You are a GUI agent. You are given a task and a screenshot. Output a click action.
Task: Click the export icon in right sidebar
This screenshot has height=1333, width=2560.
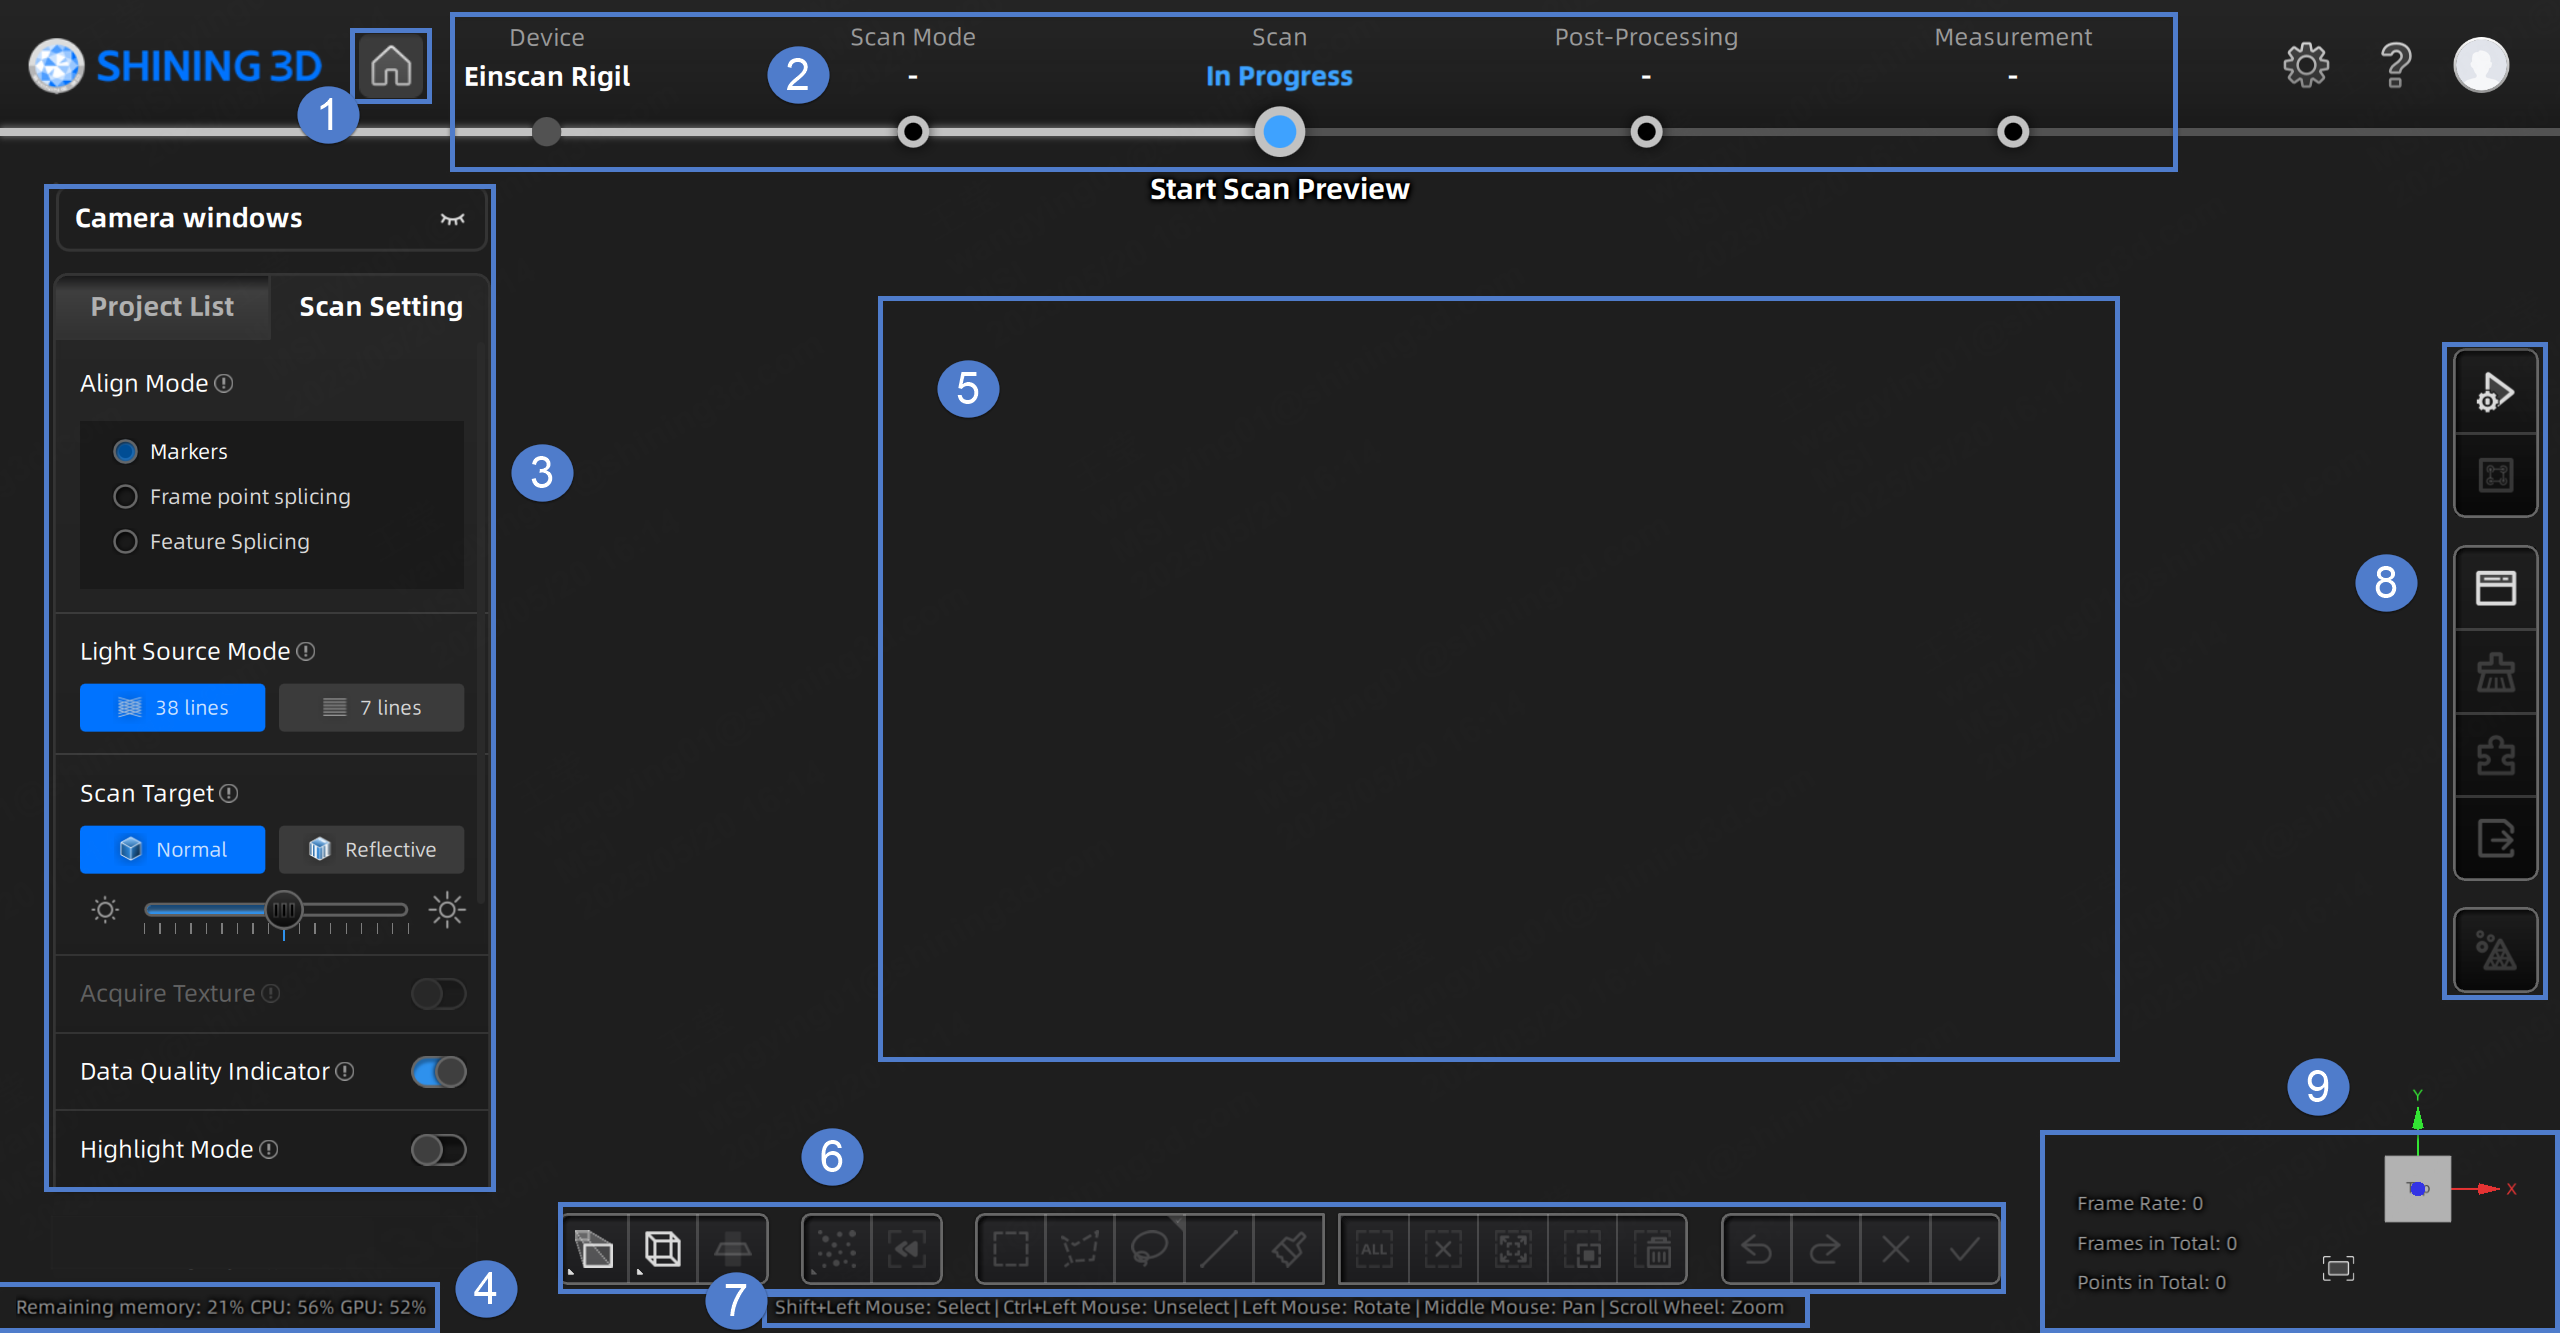coord(2495,838)
